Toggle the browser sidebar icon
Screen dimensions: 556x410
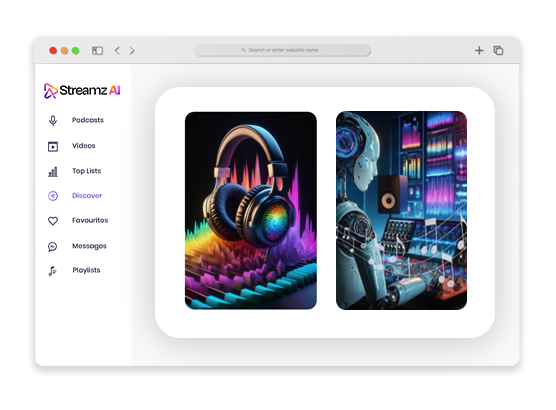tap(98, 50)
